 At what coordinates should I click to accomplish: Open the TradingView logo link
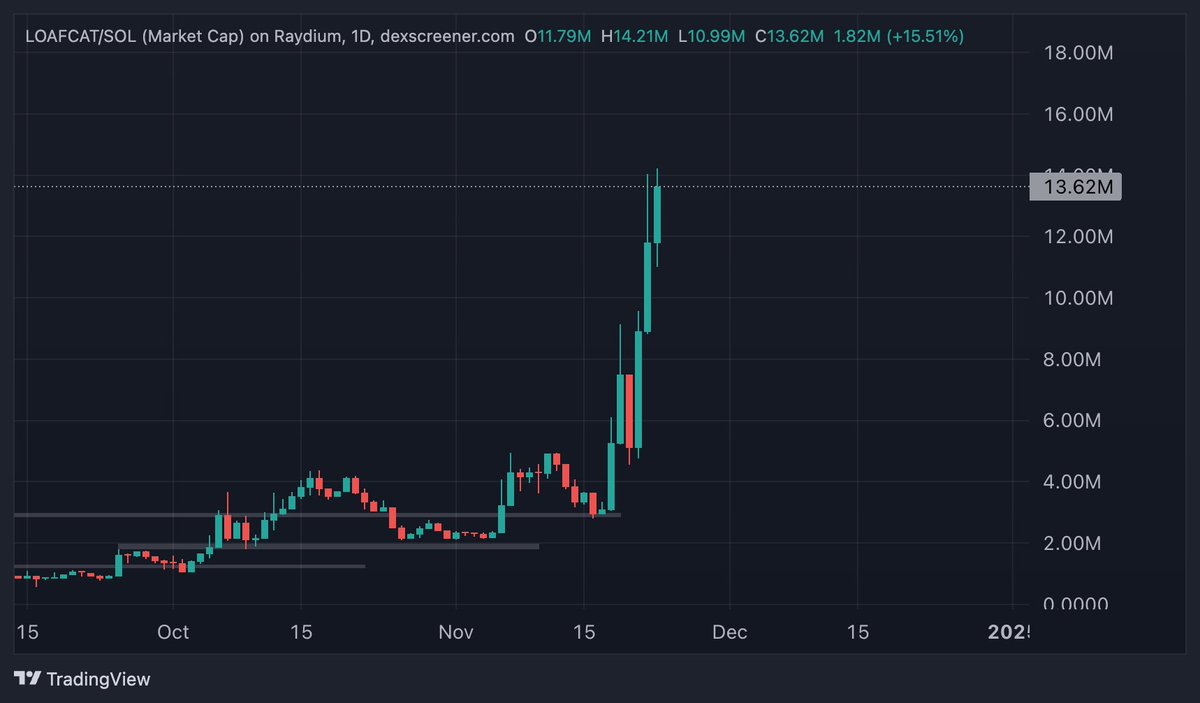click(x=84, y=679)
